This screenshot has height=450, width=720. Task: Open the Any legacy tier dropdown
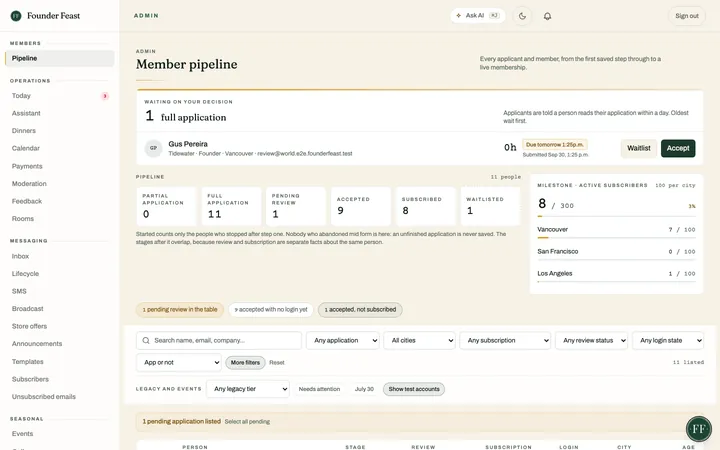pos(248,389)
